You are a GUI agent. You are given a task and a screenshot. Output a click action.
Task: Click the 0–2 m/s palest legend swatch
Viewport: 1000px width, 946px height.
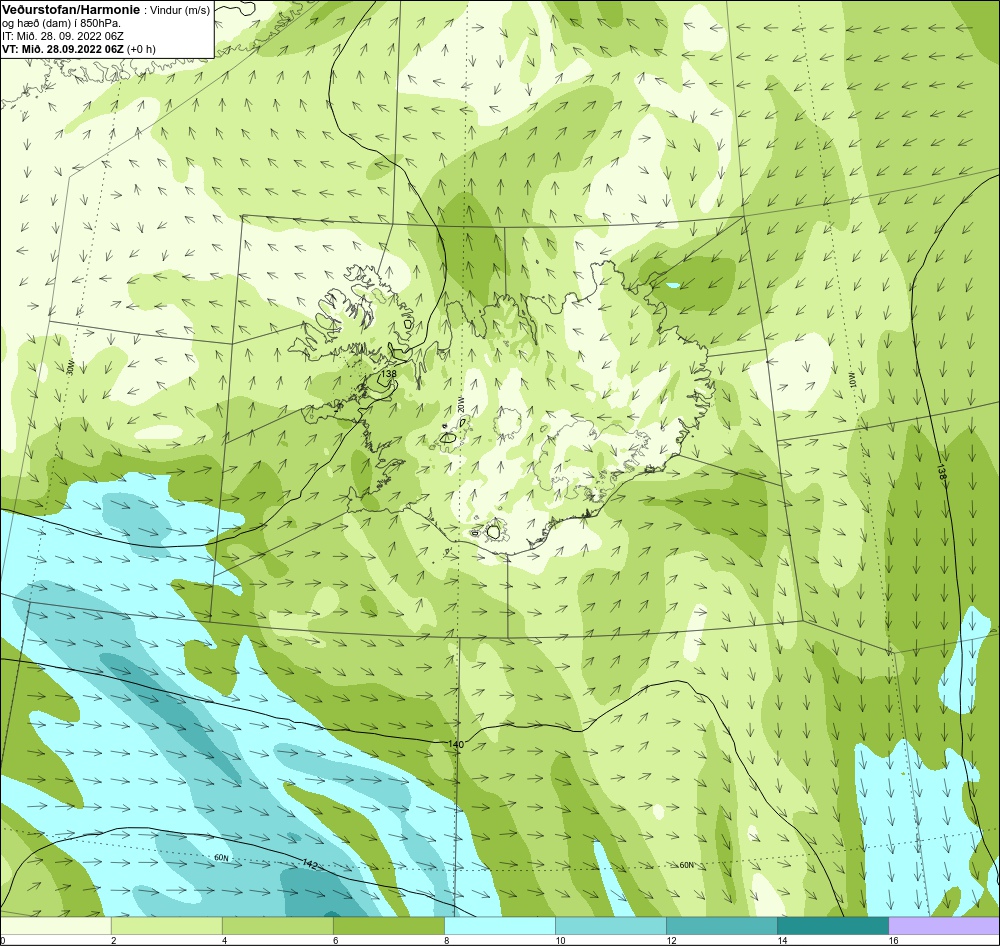(55, 926)
